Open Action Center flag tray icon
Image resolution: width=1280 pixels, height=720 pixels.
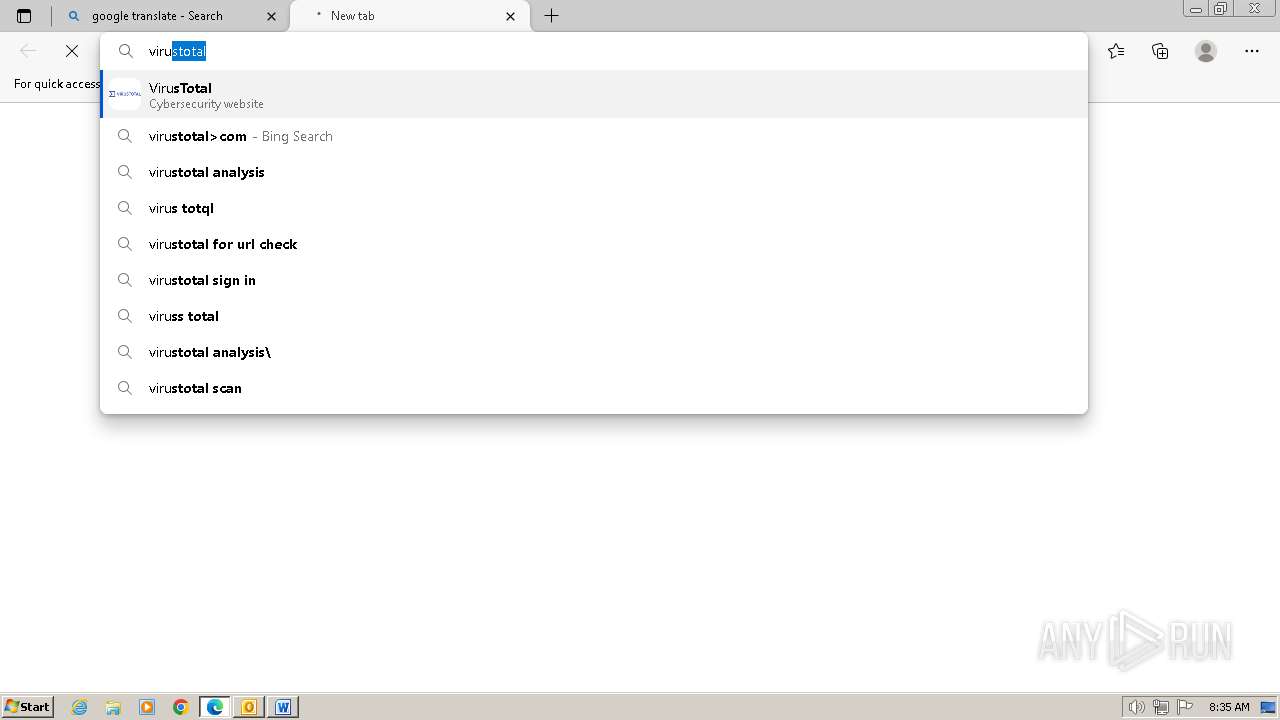click(x=1185, y=707)
